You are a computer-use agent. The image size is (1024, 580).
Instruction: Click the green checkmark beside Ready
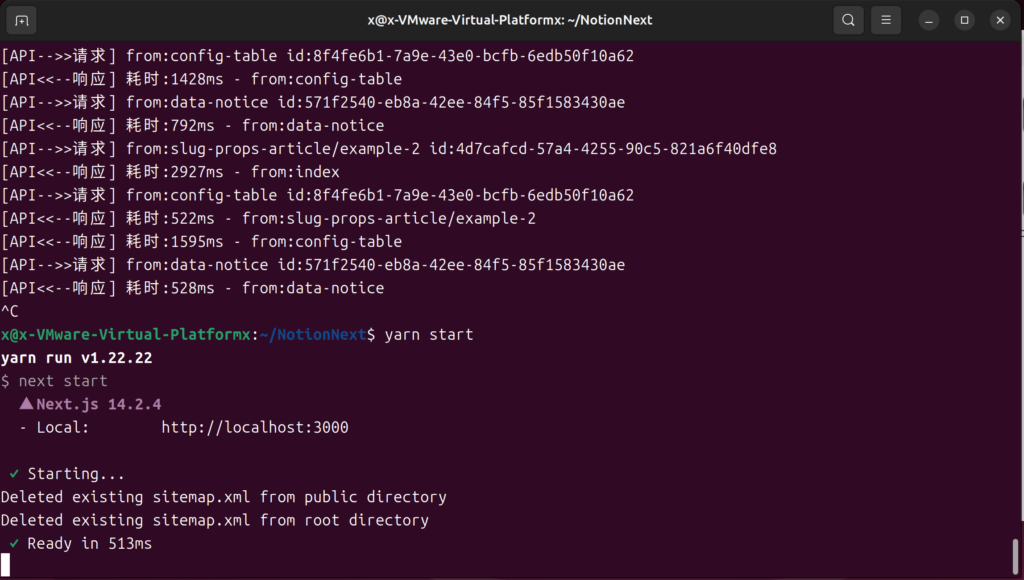[14, 543]
